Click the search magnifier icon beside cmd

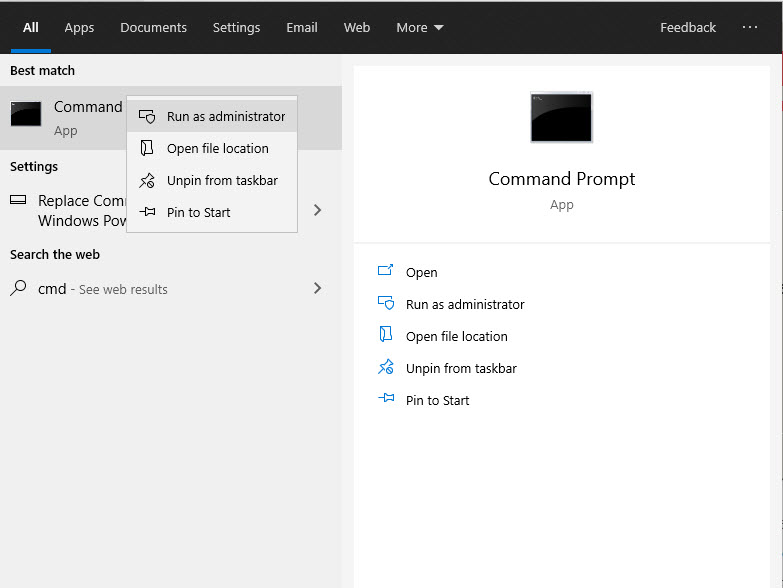click(x=18, y=289)
